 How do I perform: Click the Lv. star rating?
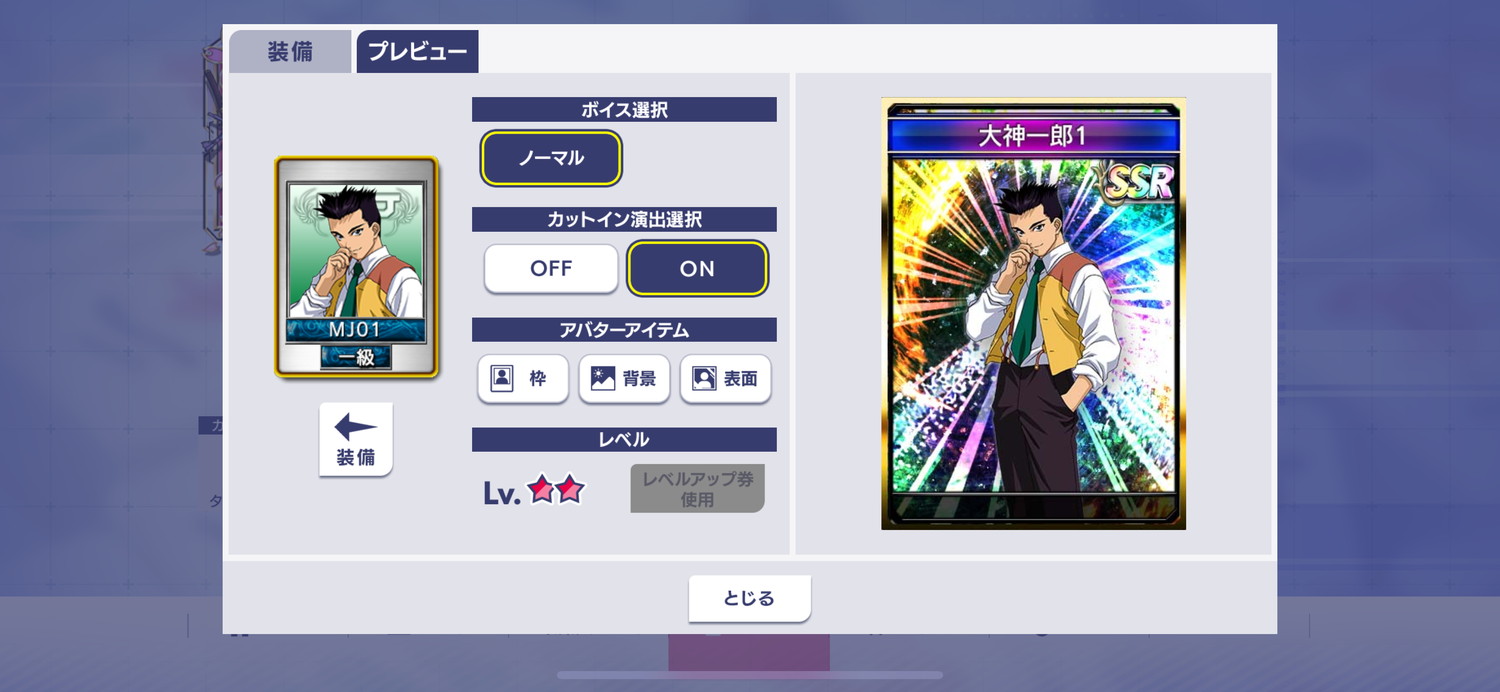pyautogui.click(x=556, y=490)
